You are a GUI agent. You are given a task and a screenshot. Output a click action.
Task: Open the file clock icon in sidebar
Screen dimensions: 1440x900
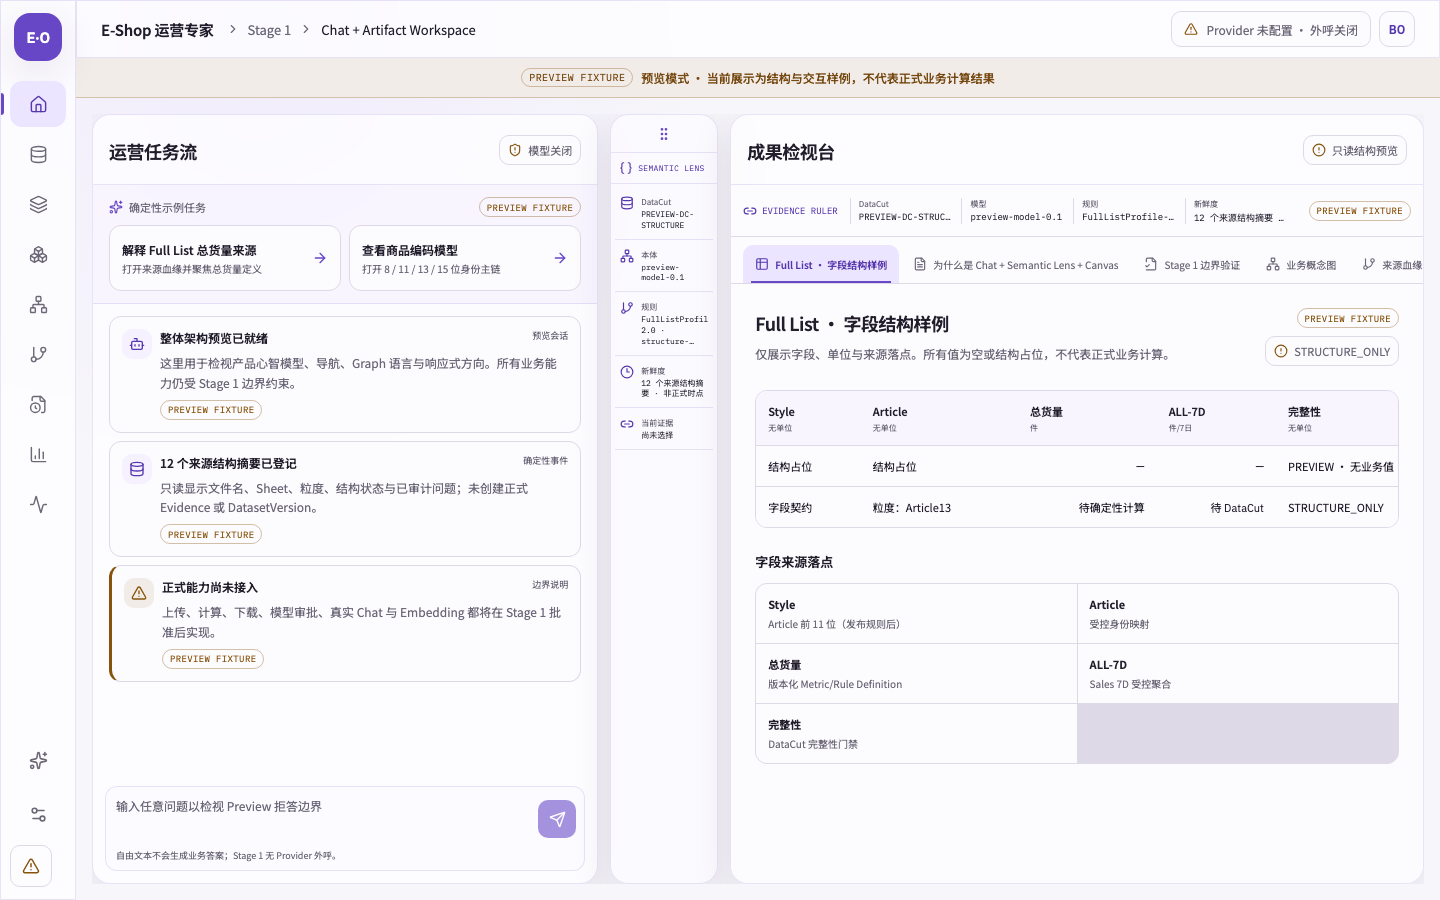tap(38, 404)
